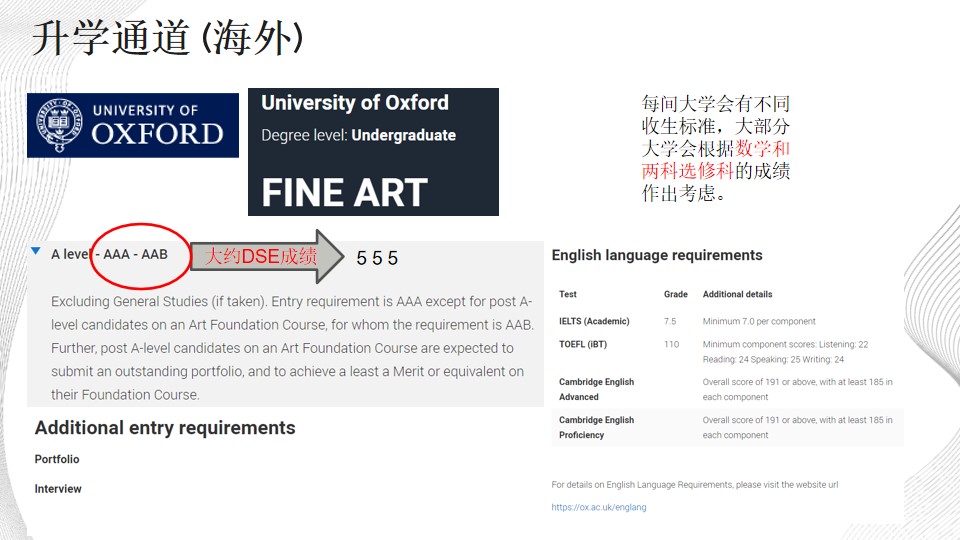Click the 'A level - AAA - AAB' heading
Screen dimensions: 960x540
[x=109, y=254]
